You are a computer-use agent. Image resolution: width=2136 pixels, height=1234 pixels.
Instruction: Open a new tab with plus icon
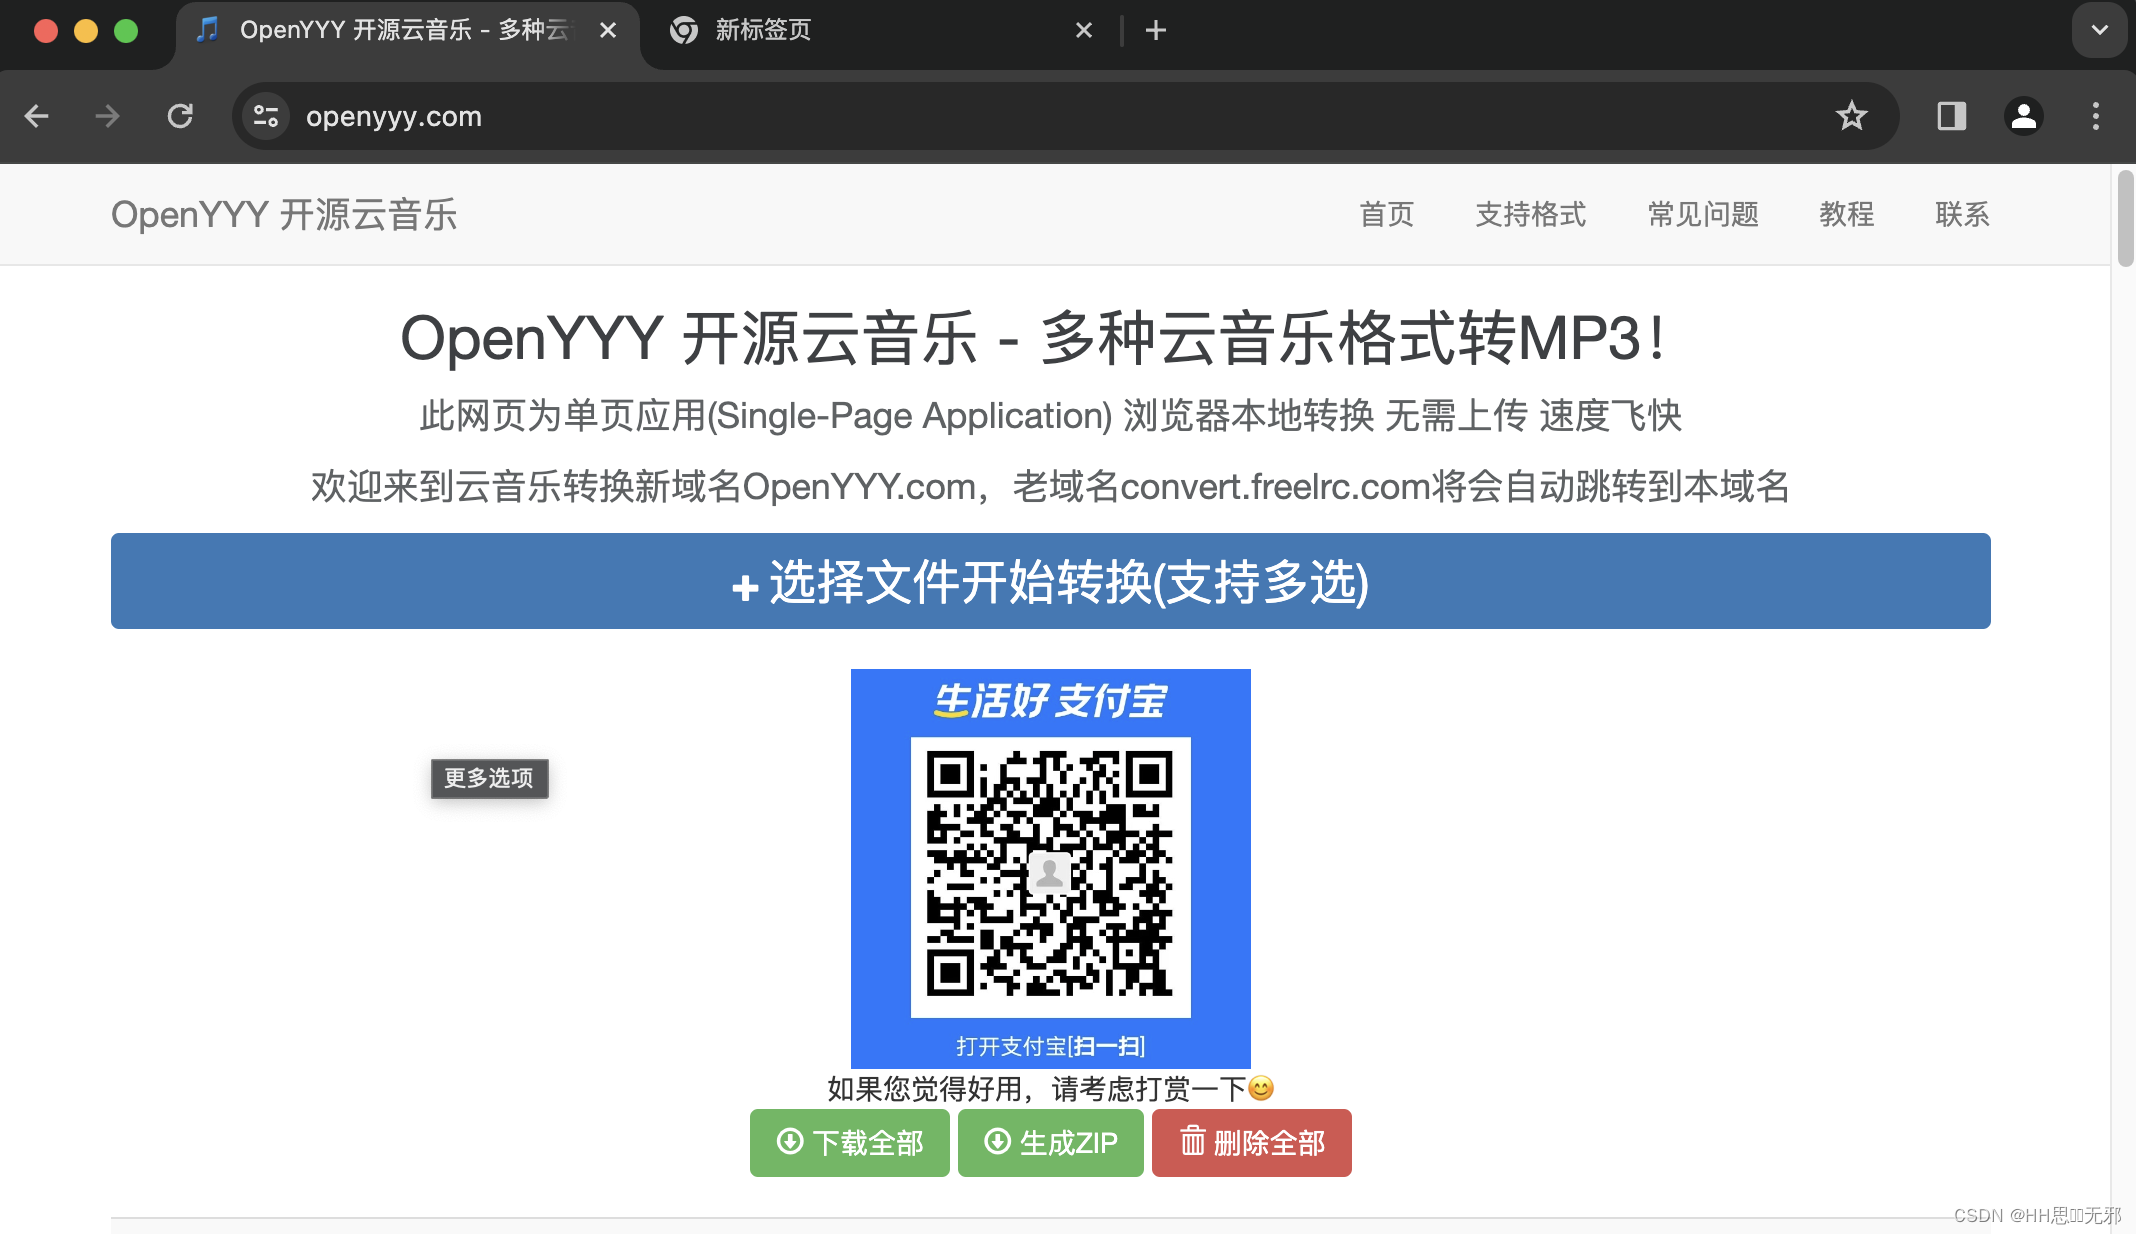click(1156, 31)
